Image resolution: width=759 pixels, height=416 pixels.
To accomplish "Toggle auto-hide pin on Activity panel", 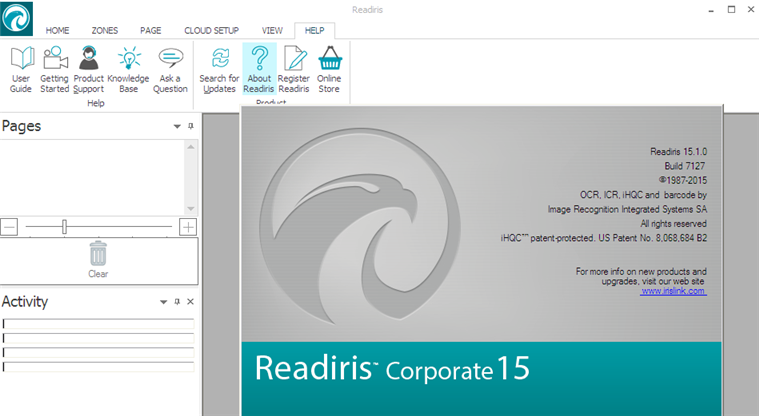I will point(177,302).
